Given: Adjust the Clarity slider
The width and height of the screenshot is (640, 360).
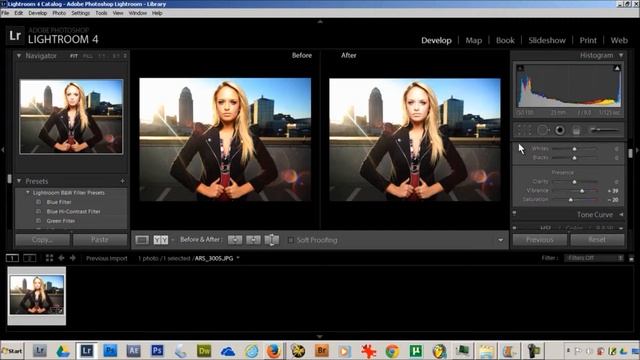Looking at the screenshot, I should coord(574,182).
